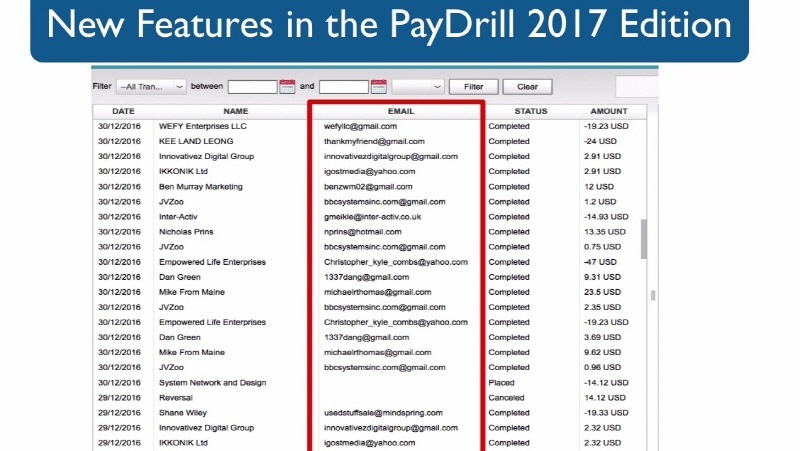Click the 0.75 USD amount cell
This screenshot has height=451, width=800.
click(603, 247)
